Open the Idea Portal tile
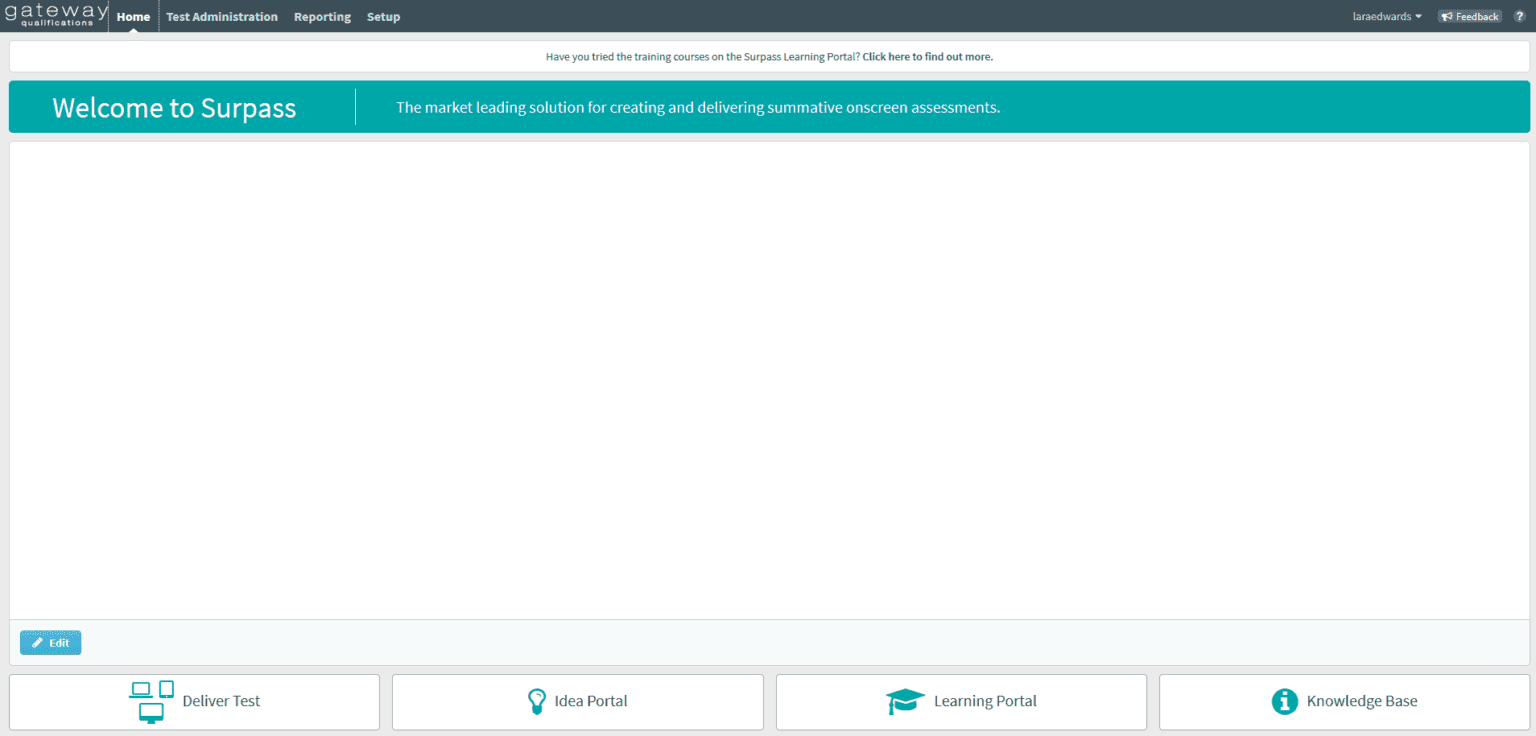The height and width of the screenshot is (736, 1536). tap(577, 701)
